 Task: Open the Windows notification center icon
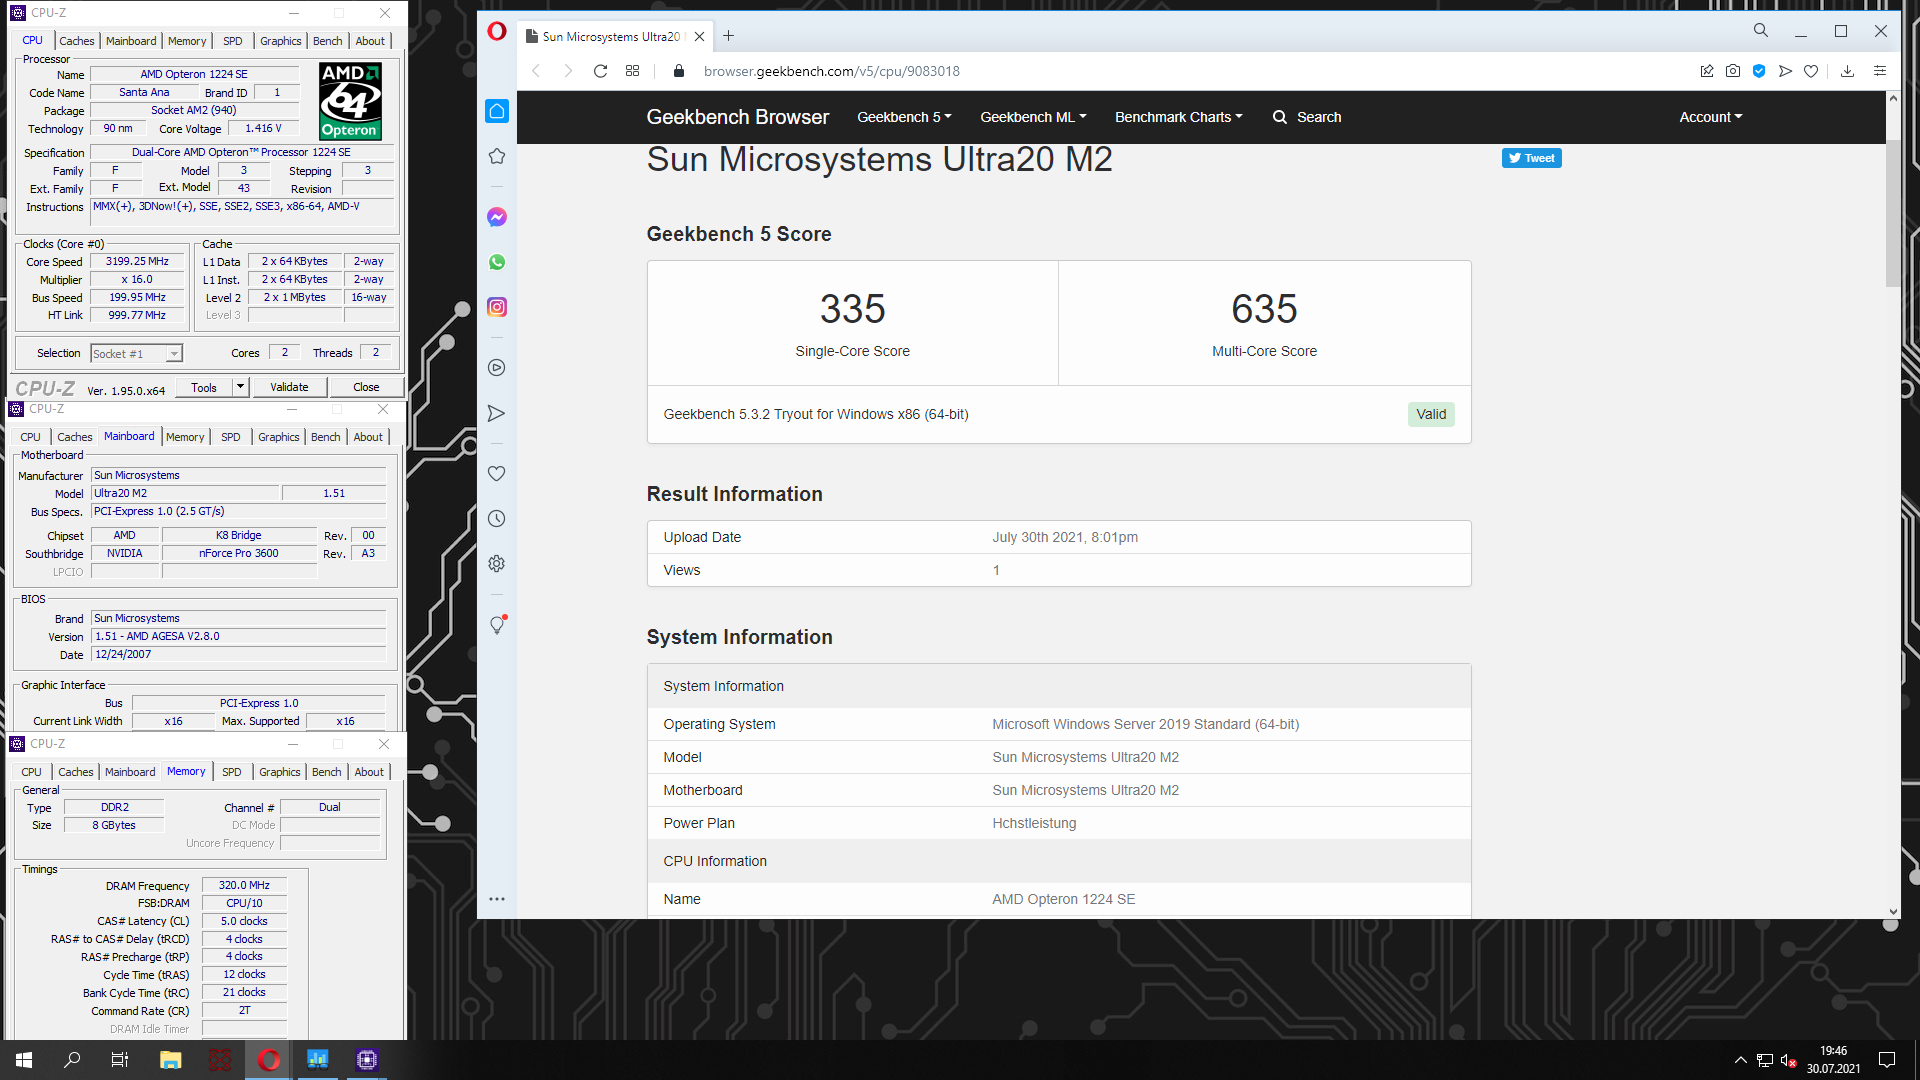pos(1887,1060)
